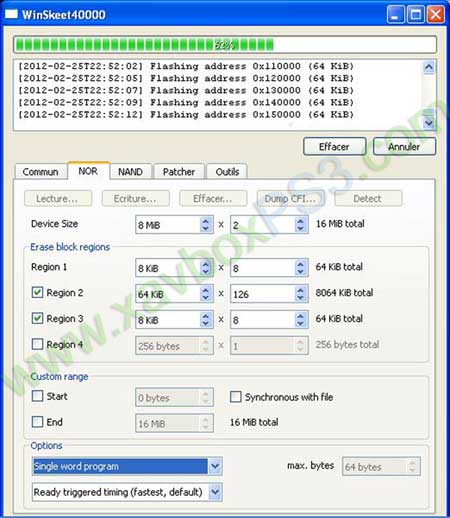
Task: Decrease Region 3 count down arrow
Action: pos(301,324)
